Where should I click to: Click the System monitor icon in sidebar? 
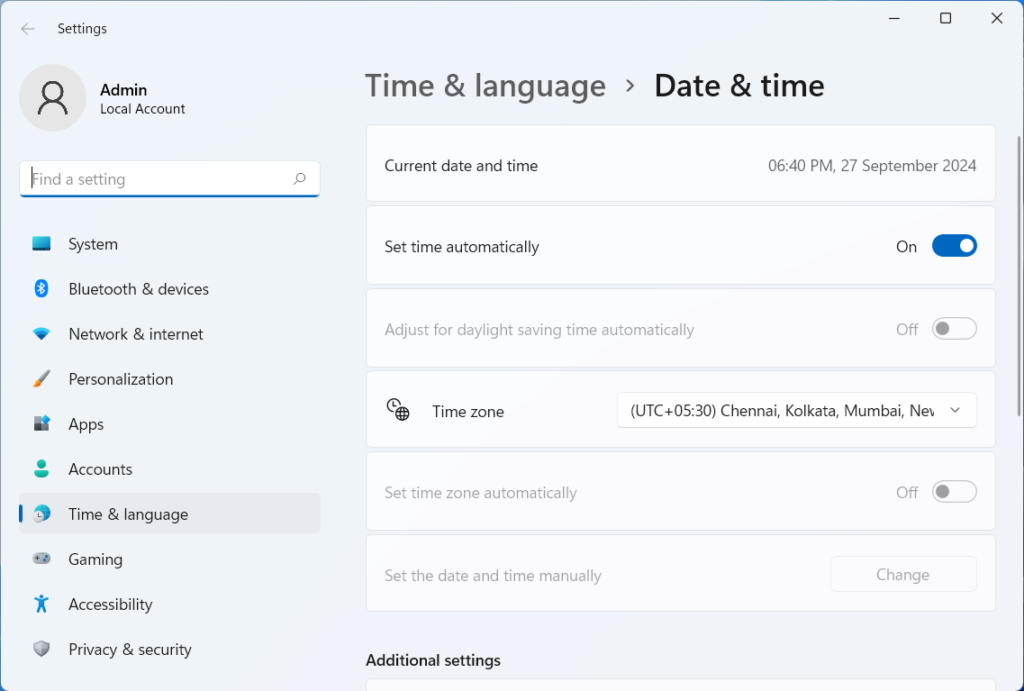pyautogui.click(x=41, y=244)
